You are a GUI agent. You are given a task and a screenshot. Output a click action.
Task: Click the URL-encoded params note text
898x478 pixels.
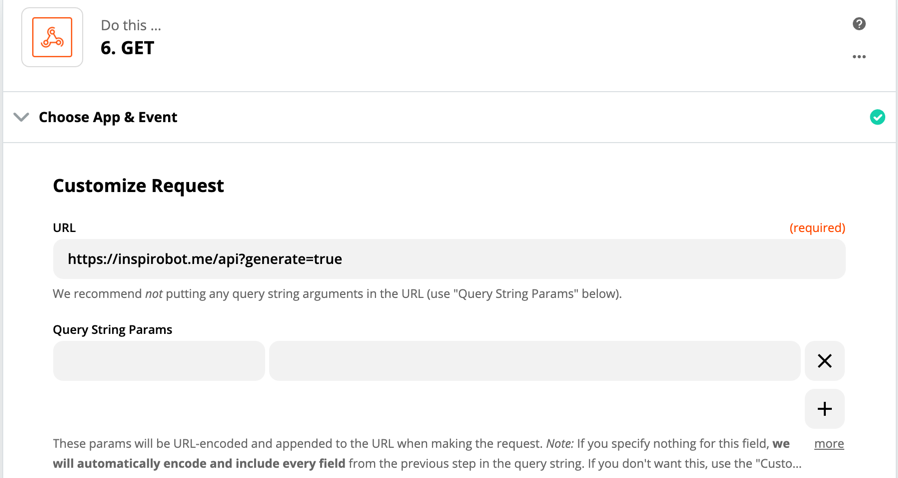[x=427, y=453]
